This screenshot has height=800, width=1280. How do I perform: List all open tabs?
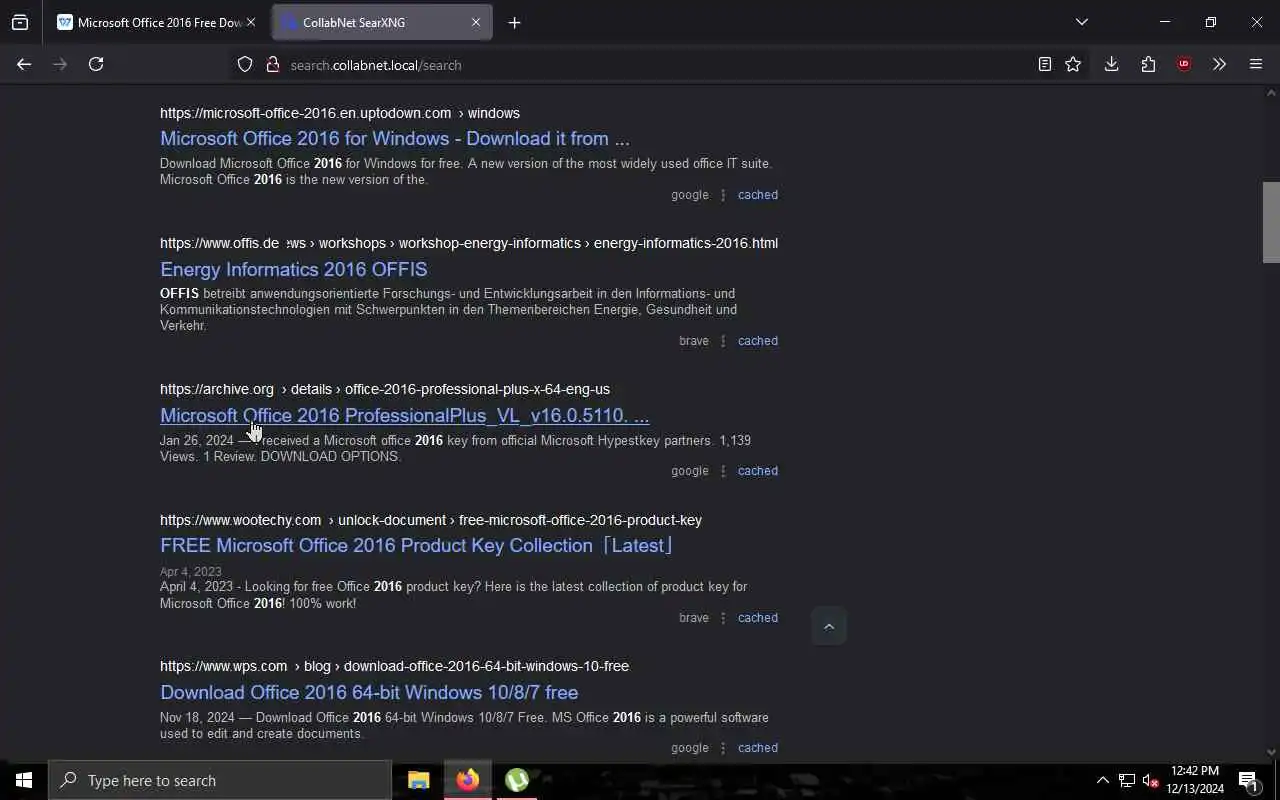pyautogui.click(x=1081, y=22)
